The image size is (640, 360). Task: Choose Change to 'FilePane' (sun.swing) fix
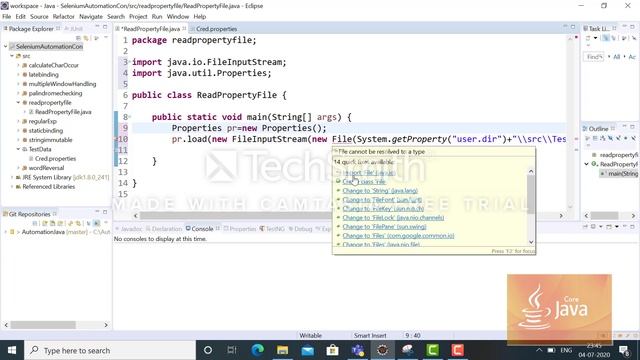coord(384,227)
